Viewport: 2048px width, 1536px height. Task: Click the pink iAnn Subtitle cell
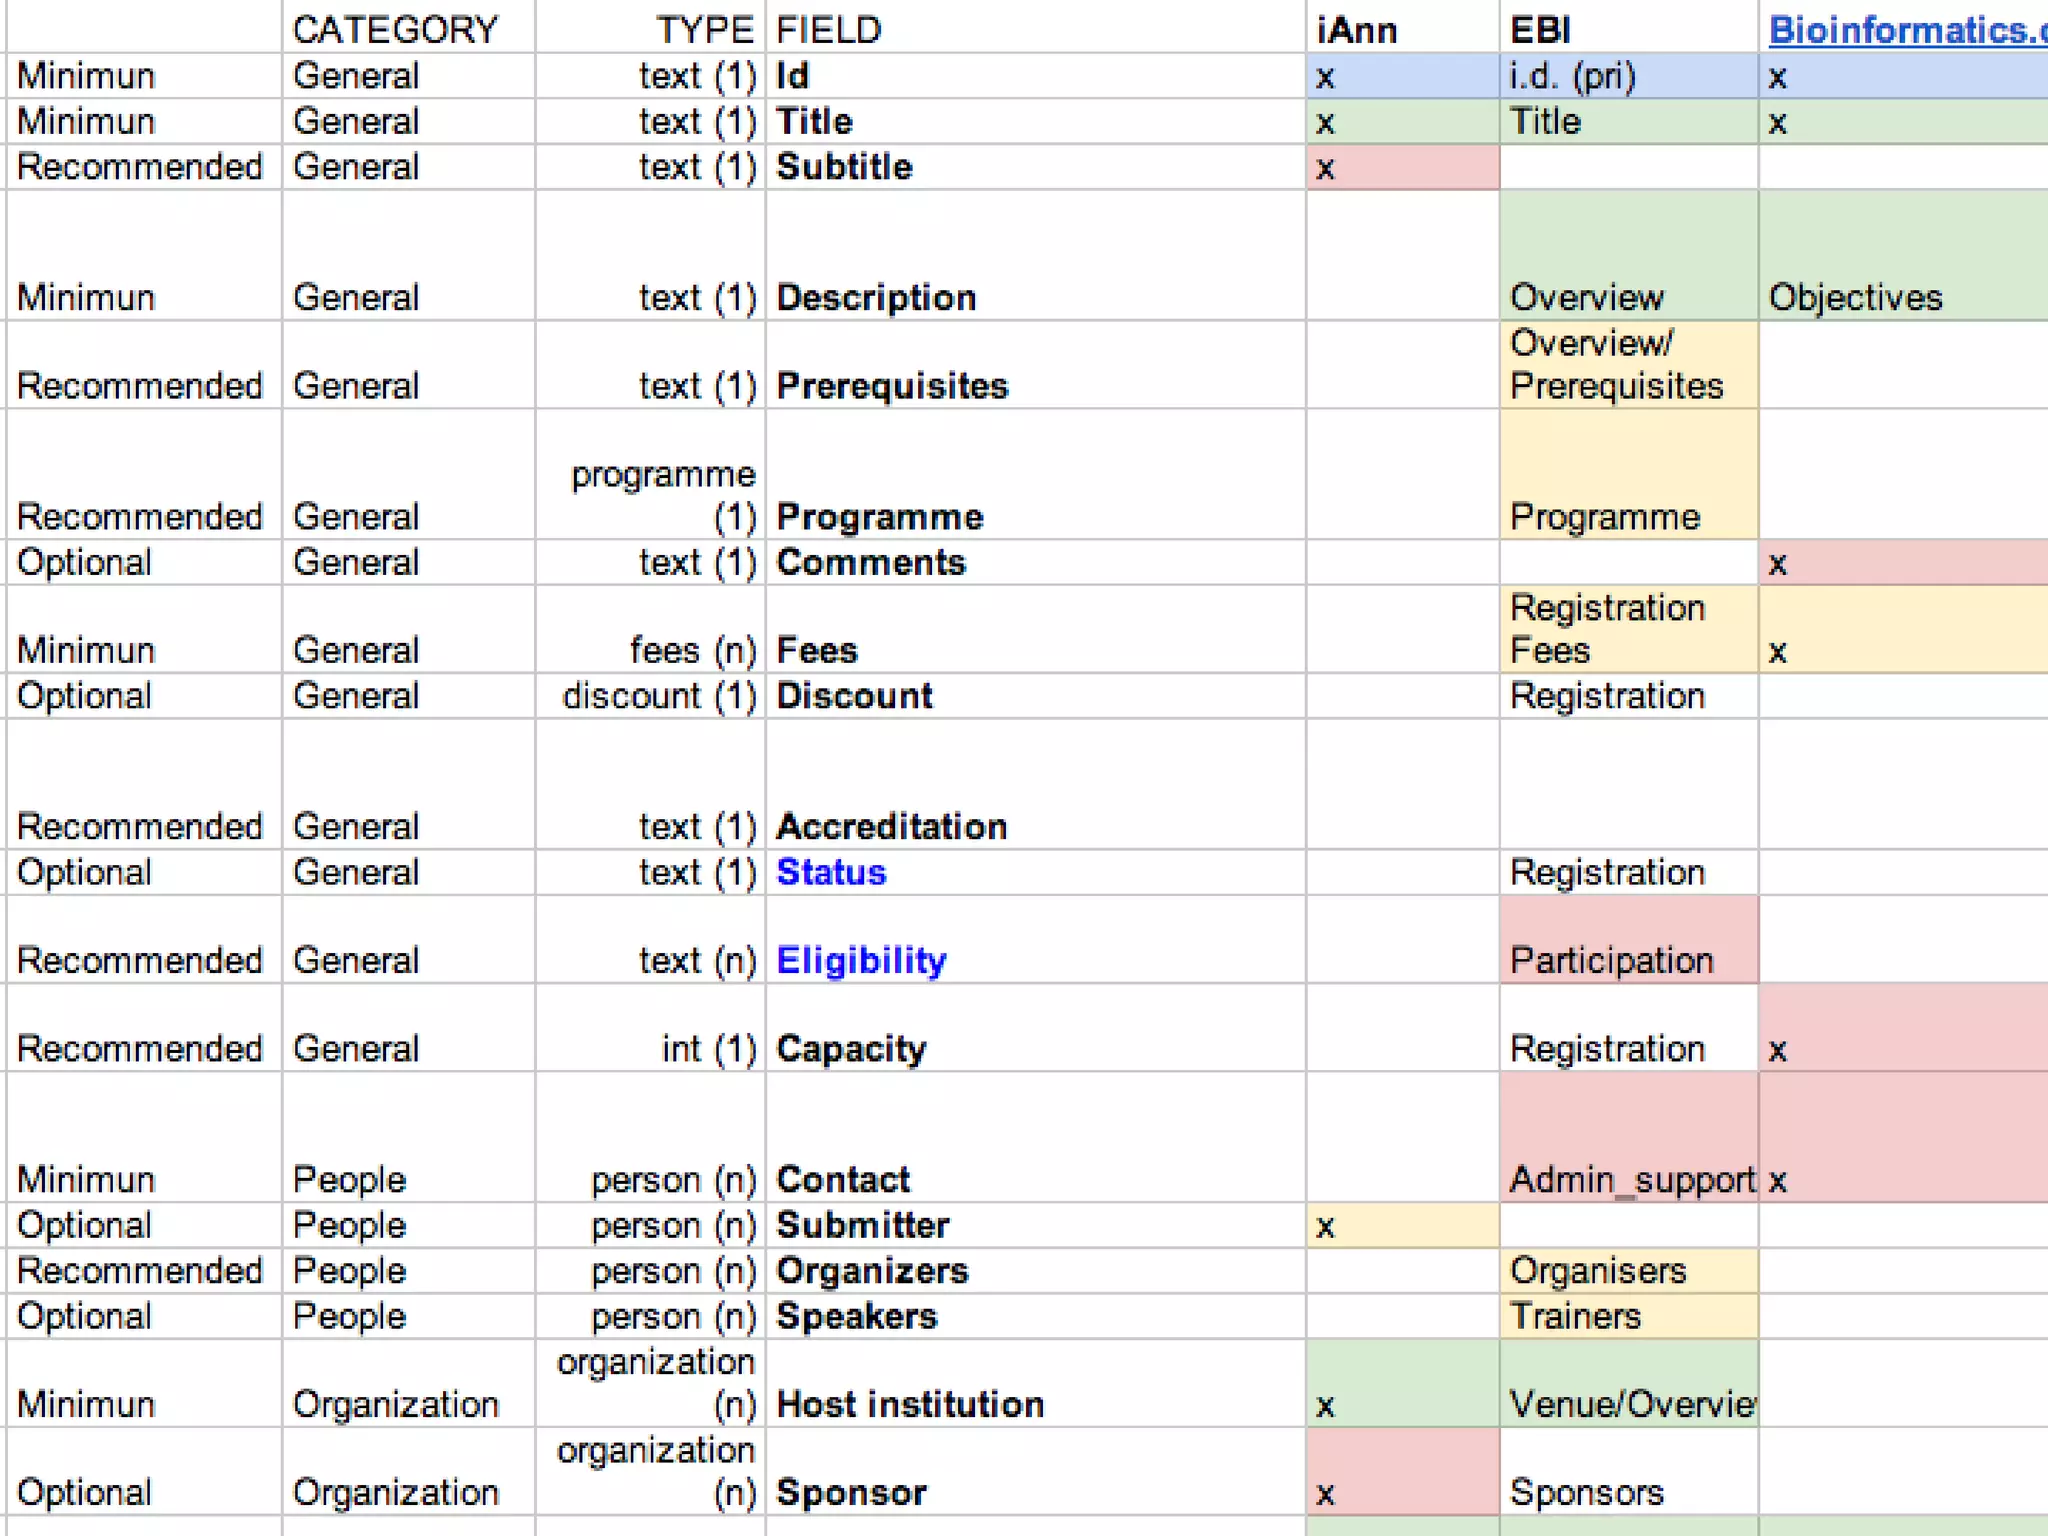1402,167
